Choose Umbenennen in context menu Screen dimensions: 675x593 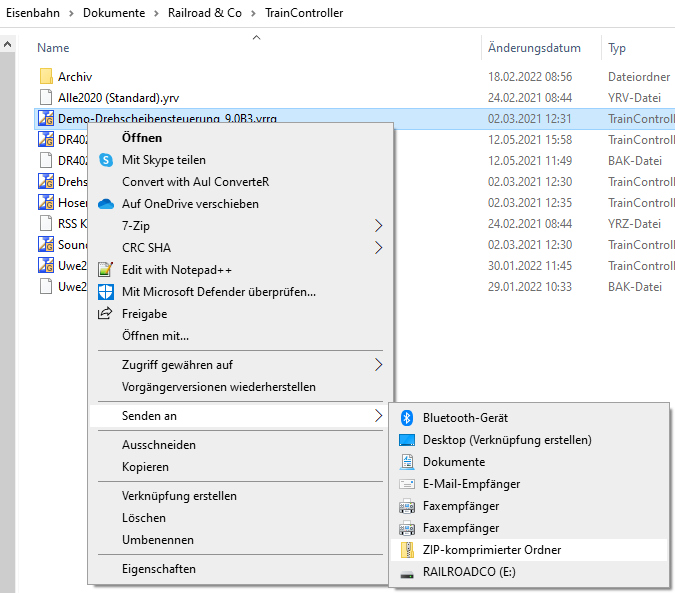(x=156, y=540)
